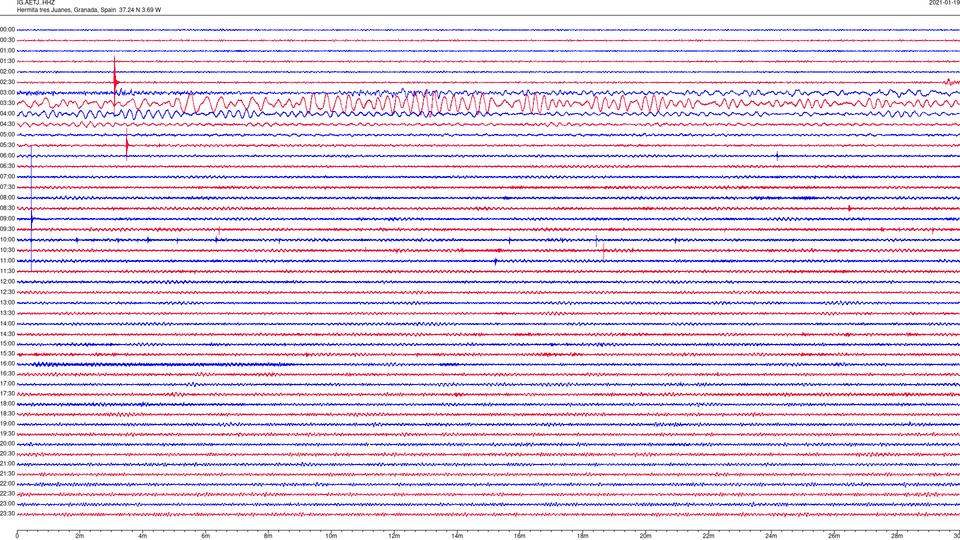Screen dimensions: 960x540
Task: Select the 04:00 trace time label
Action: click(7, 113)
